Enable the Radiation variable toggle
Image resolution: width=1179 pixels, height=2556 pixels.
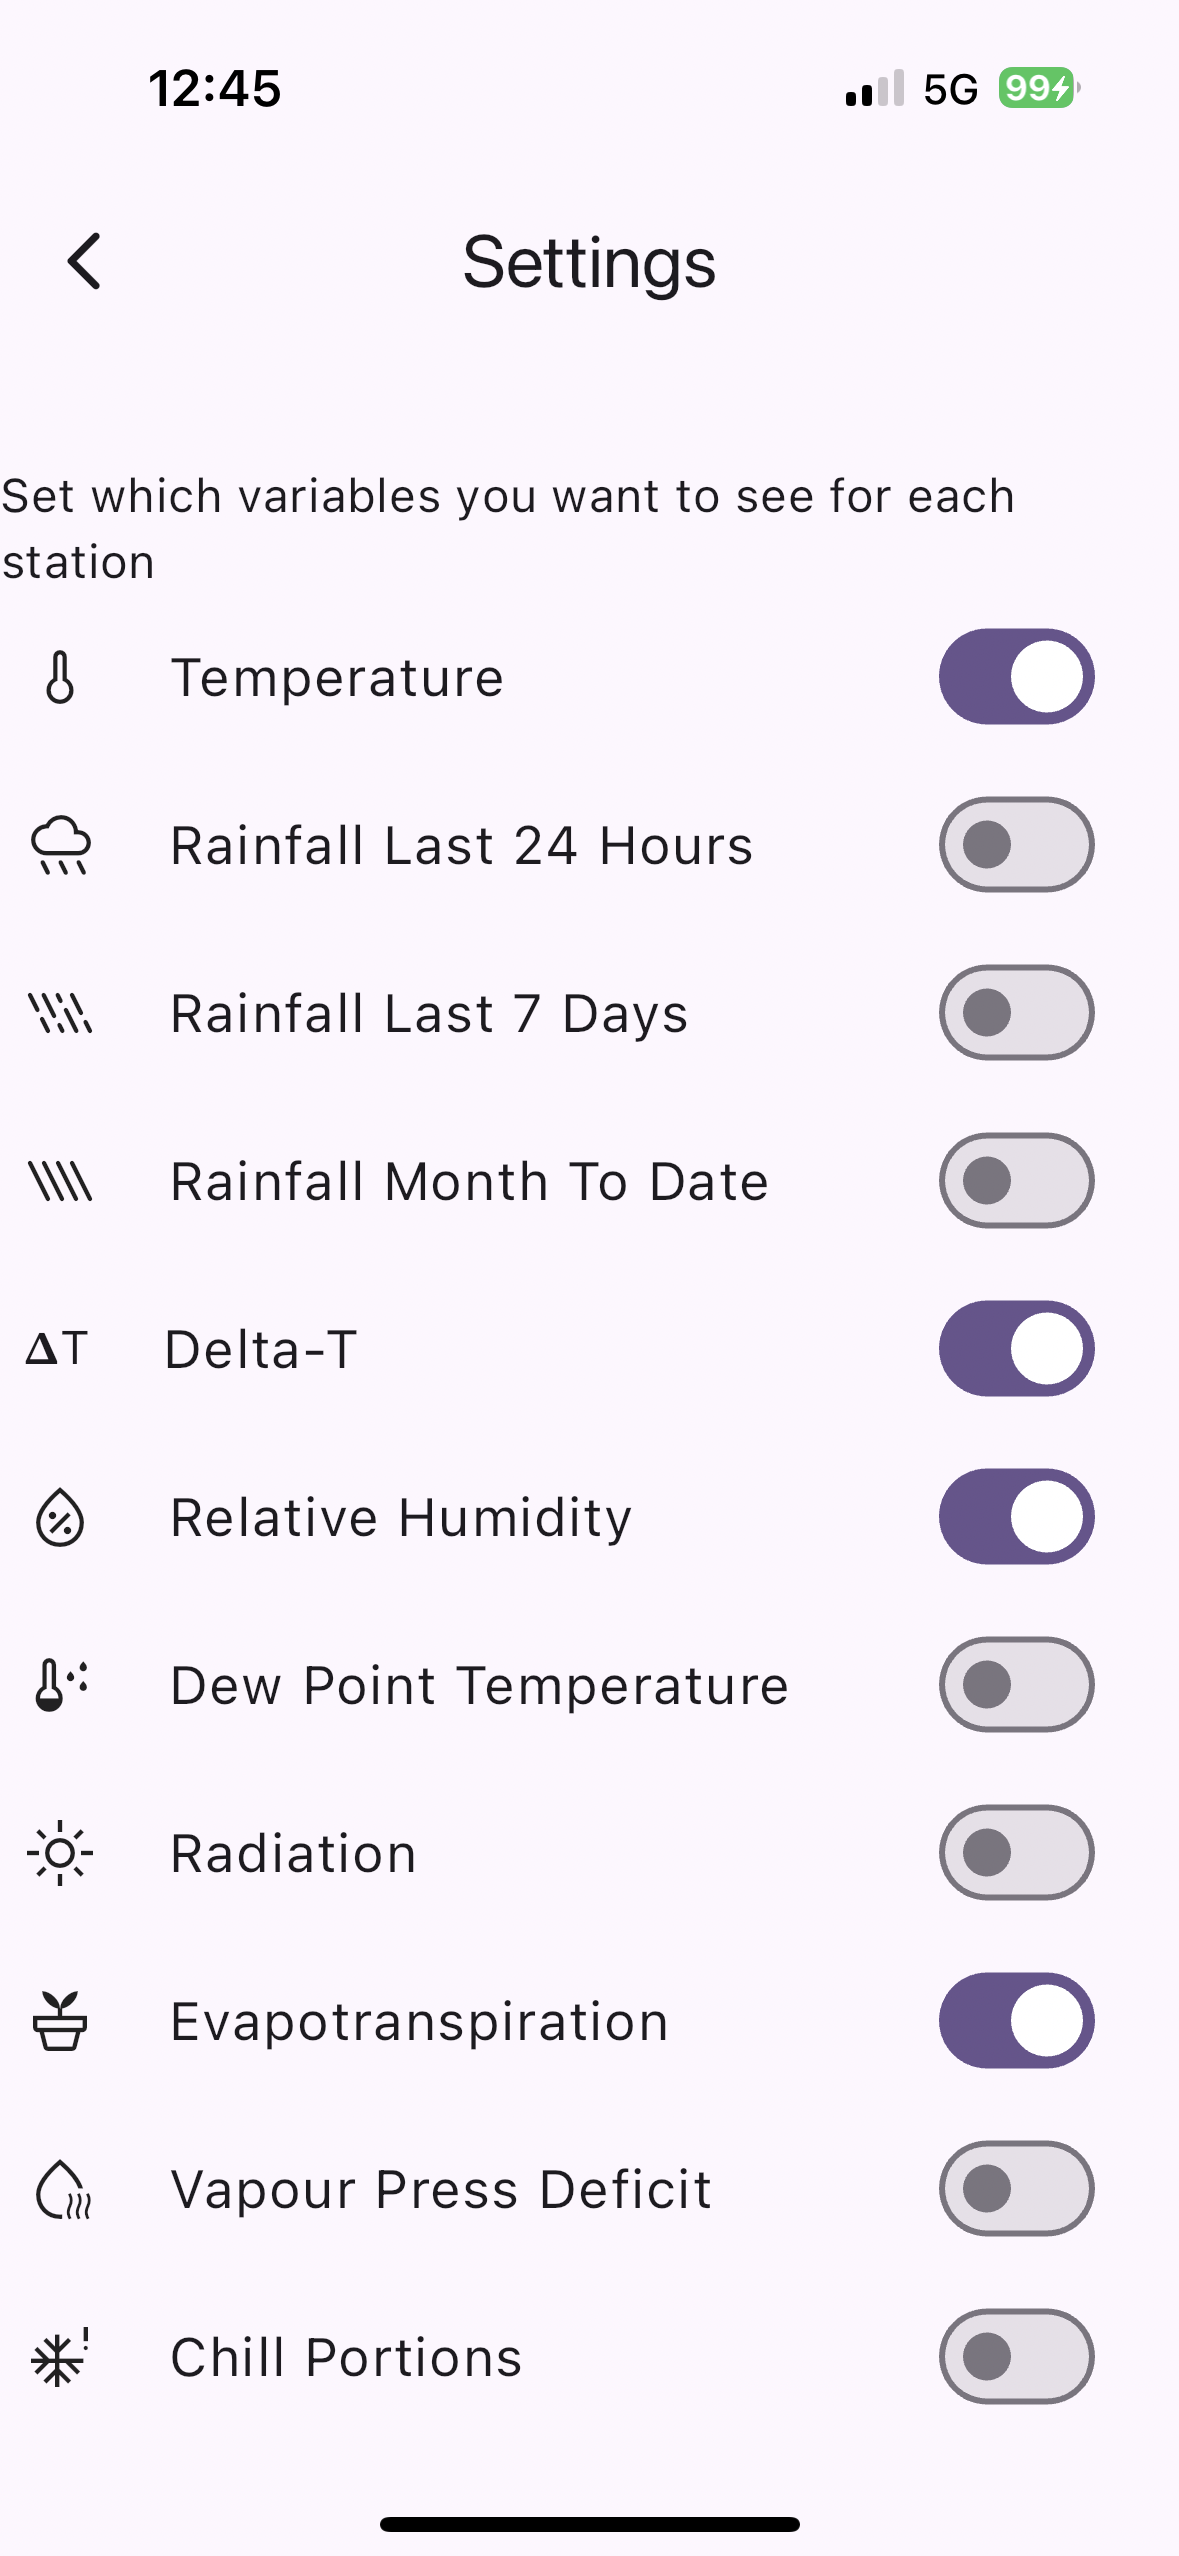1016,1853
